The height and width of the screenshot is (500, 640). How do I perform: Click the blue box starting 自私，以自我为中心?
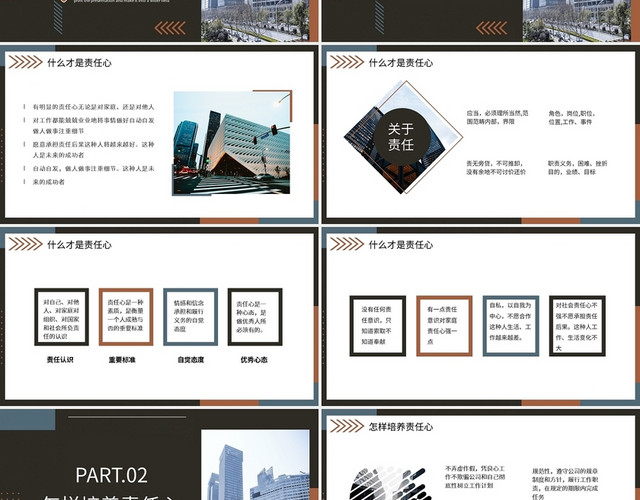tap(511, 326)
